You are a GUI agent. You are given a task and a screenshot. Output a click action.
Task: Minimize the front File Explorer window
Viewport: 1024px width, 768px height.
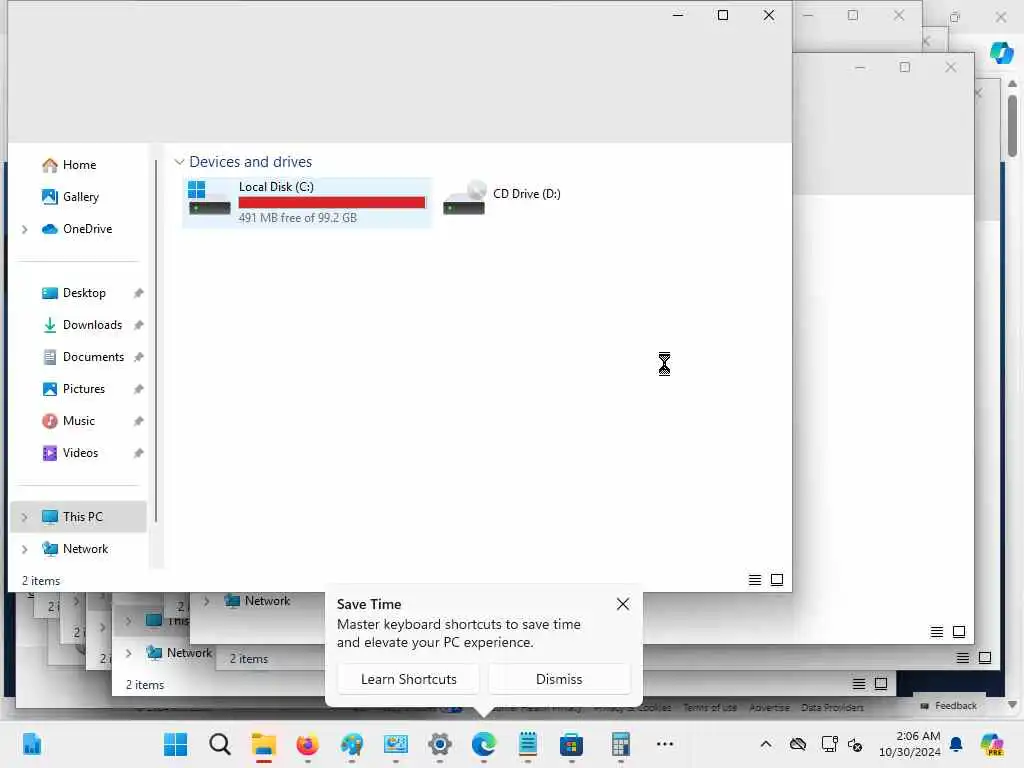(679, 15)
